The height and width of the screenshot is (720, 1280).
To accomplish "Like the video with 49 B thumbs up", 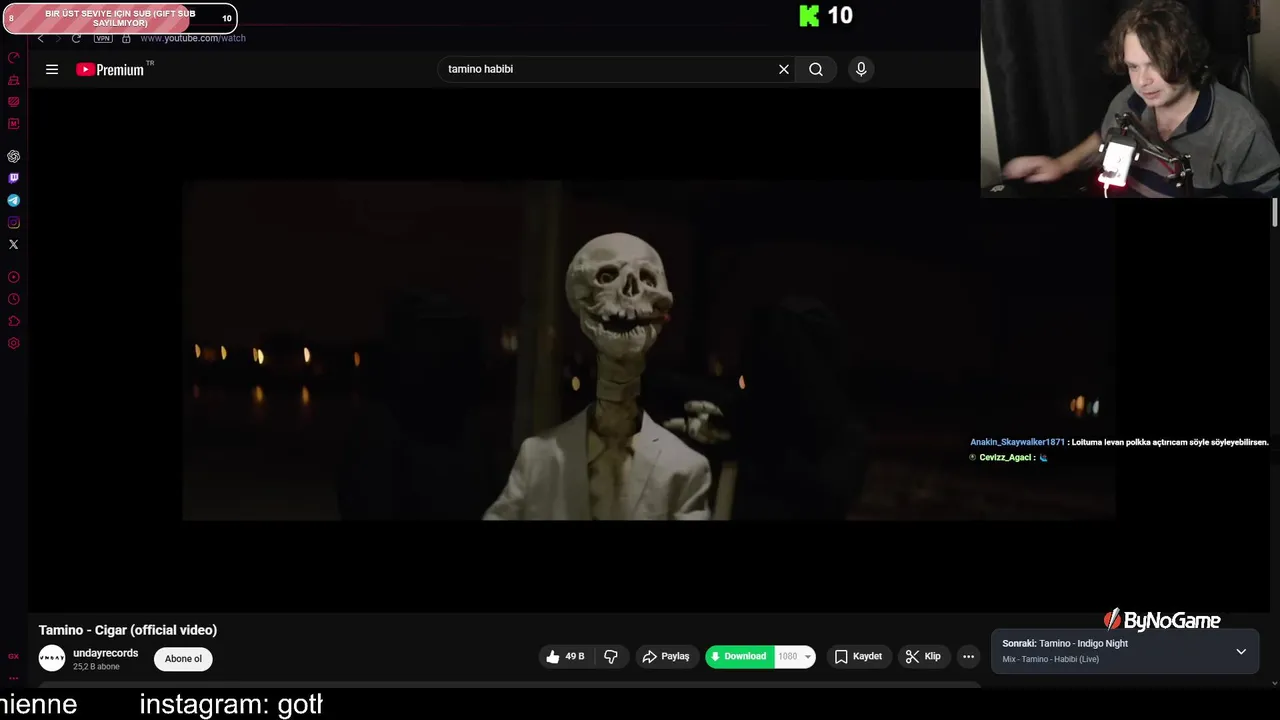I will 565,656.
